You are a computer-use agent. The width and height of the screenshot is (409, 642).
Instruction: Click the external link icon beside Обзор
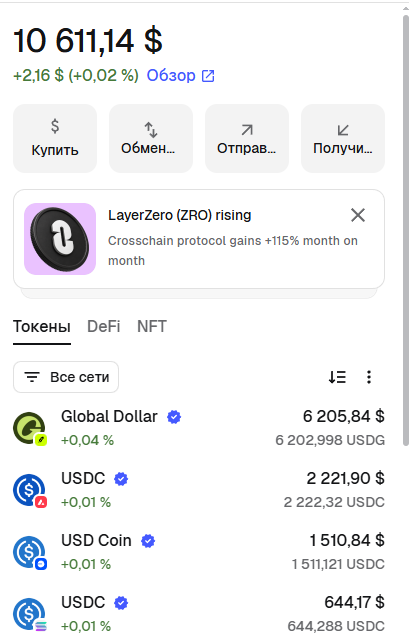click(x=208, y=76)
